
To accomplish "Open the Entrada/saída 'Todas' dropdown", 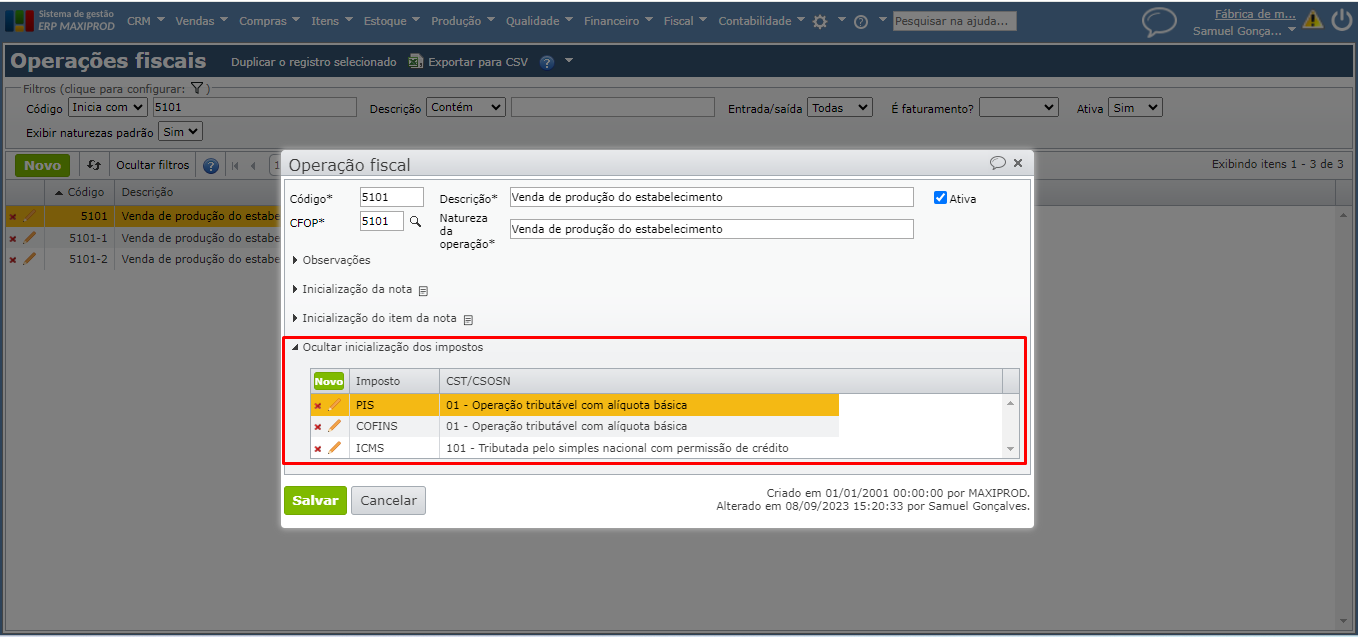I will coord(840,107).
